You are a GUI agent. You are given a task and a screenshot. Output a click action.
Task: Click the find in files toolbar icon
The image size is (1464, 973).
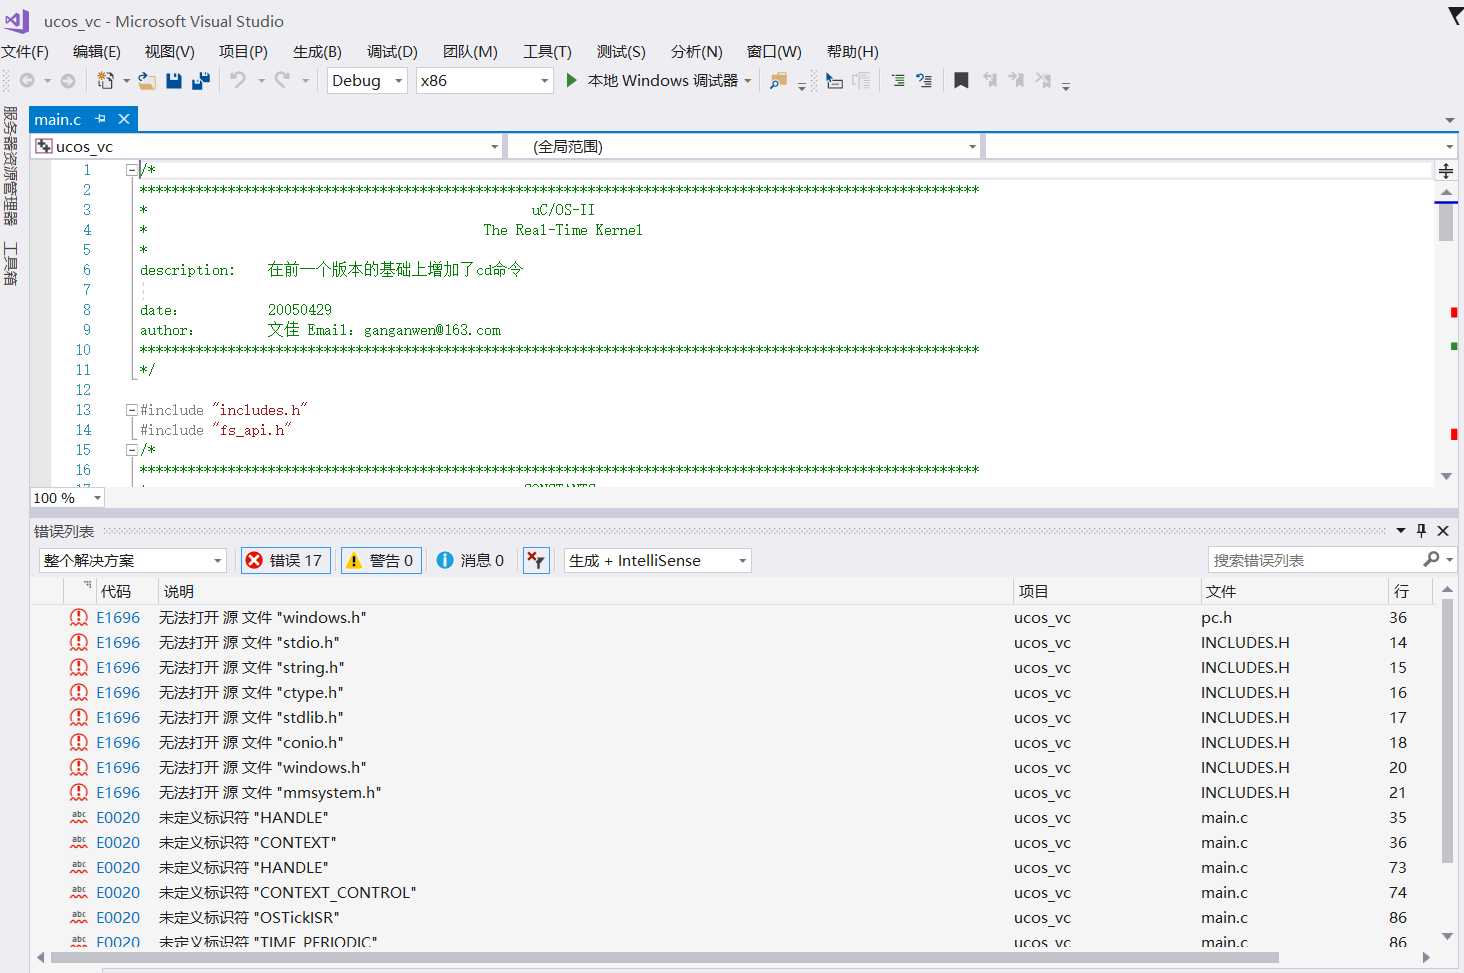[778, 81]
